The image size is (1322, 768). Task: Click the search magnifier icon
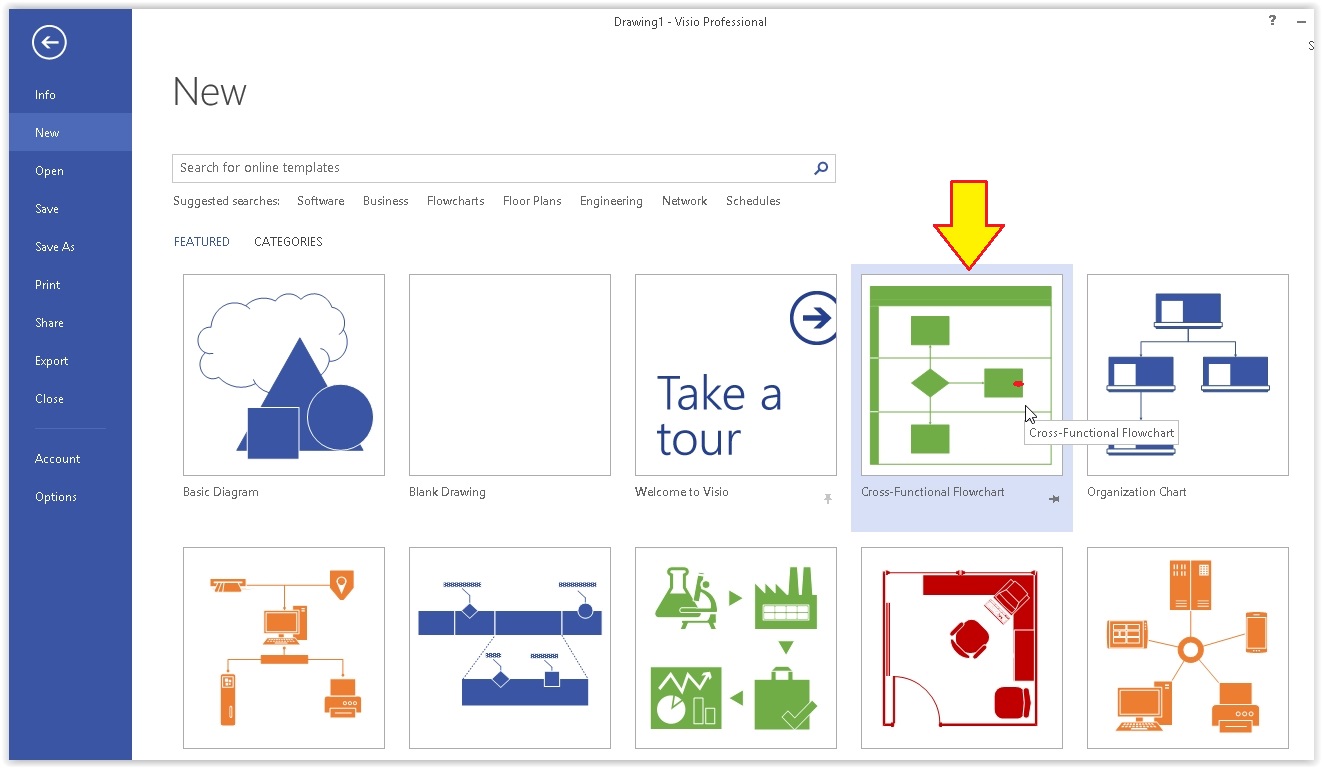point(820,168)
